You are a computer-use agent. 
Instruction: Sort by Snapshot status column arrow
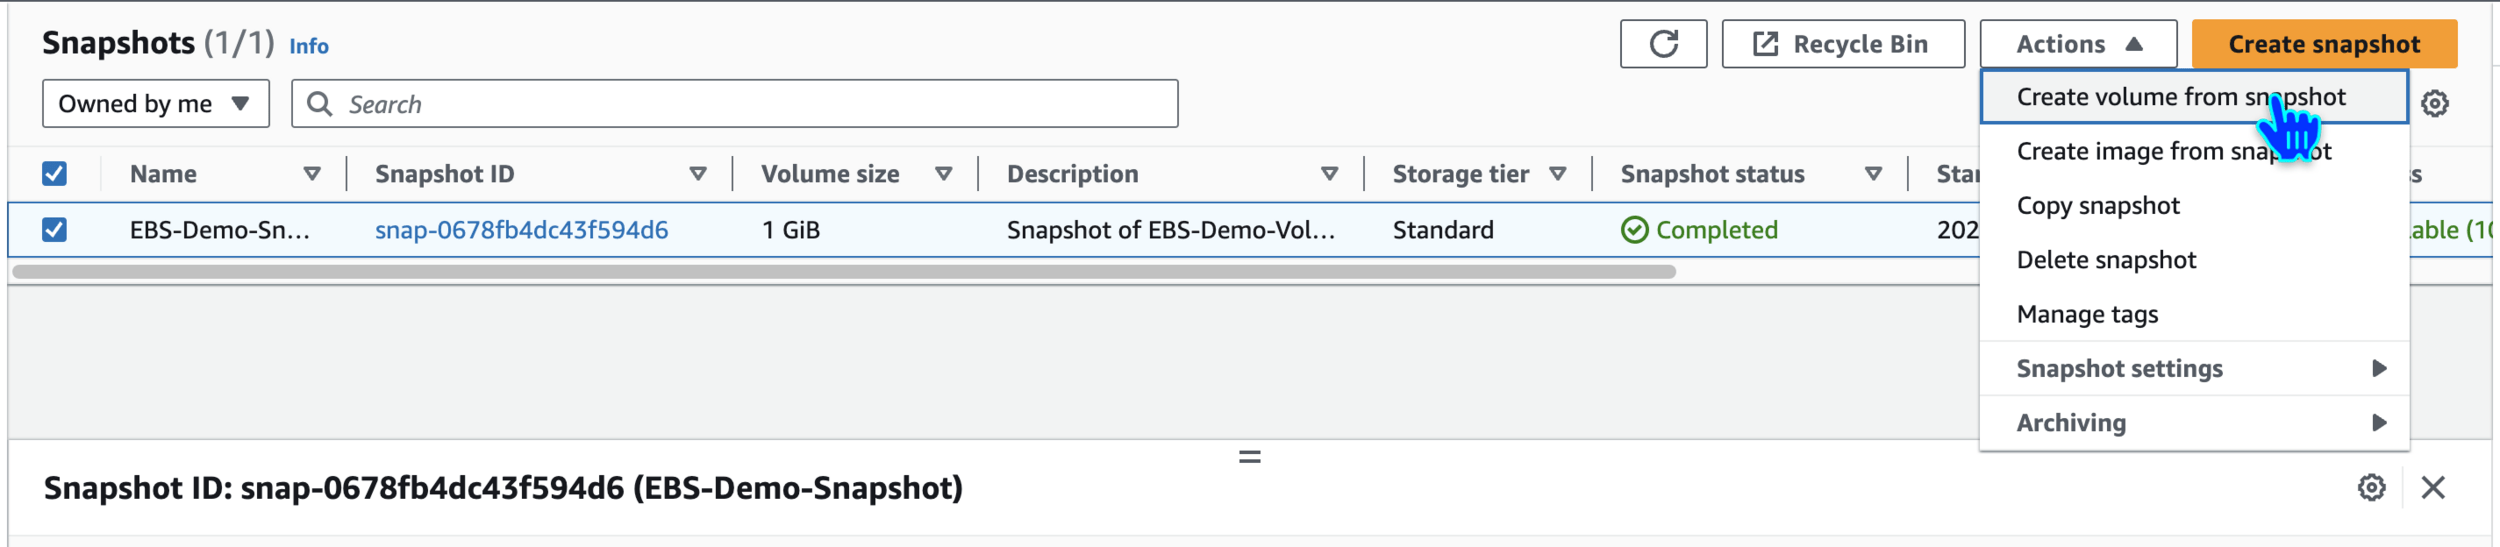(x=1873, y=174)
